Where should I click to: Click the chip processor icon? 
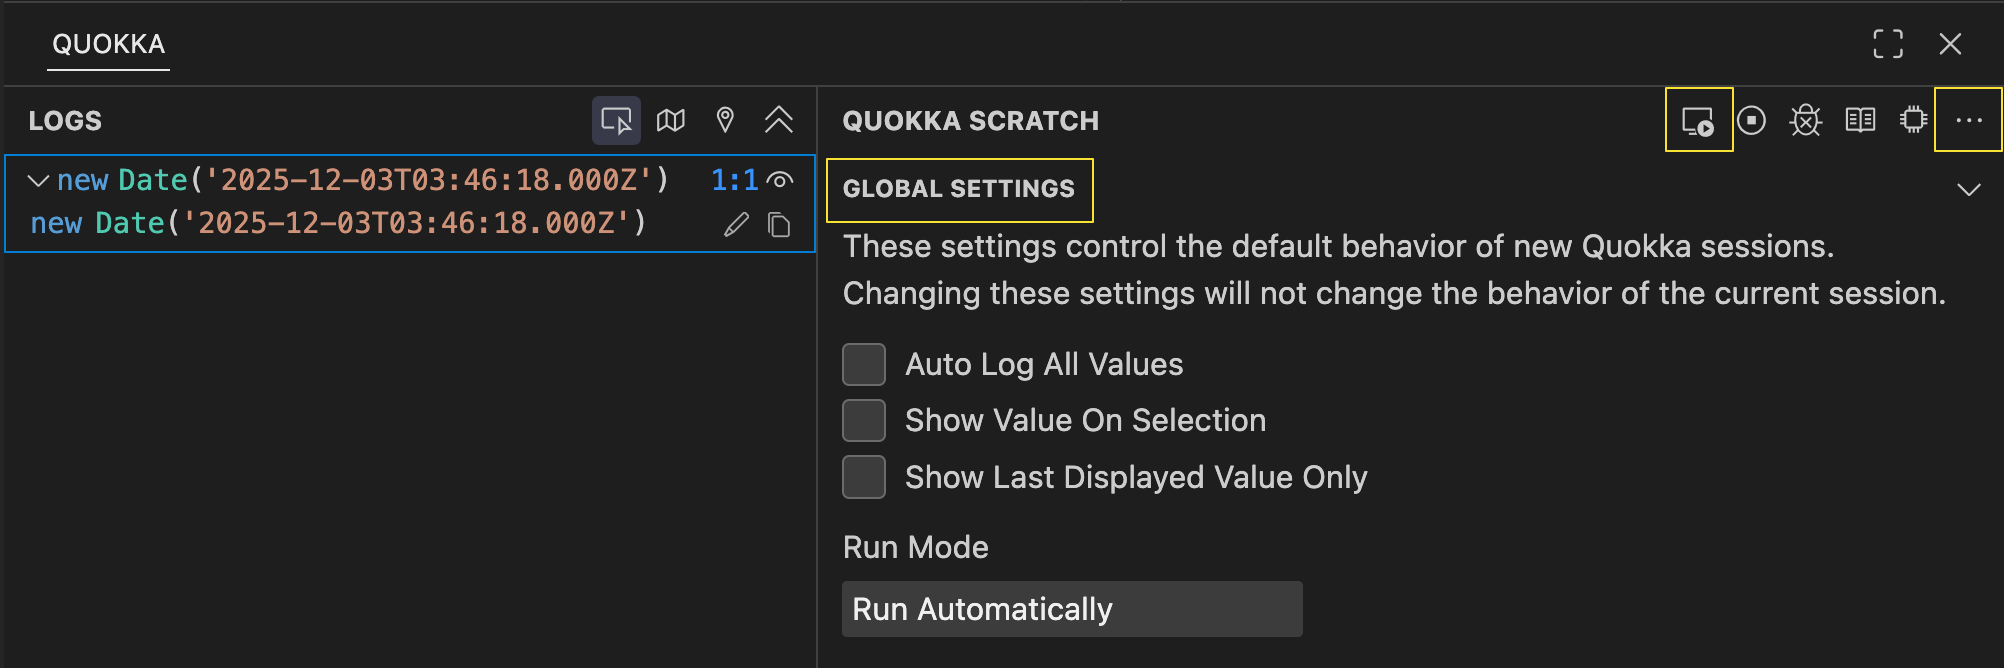1914,121
